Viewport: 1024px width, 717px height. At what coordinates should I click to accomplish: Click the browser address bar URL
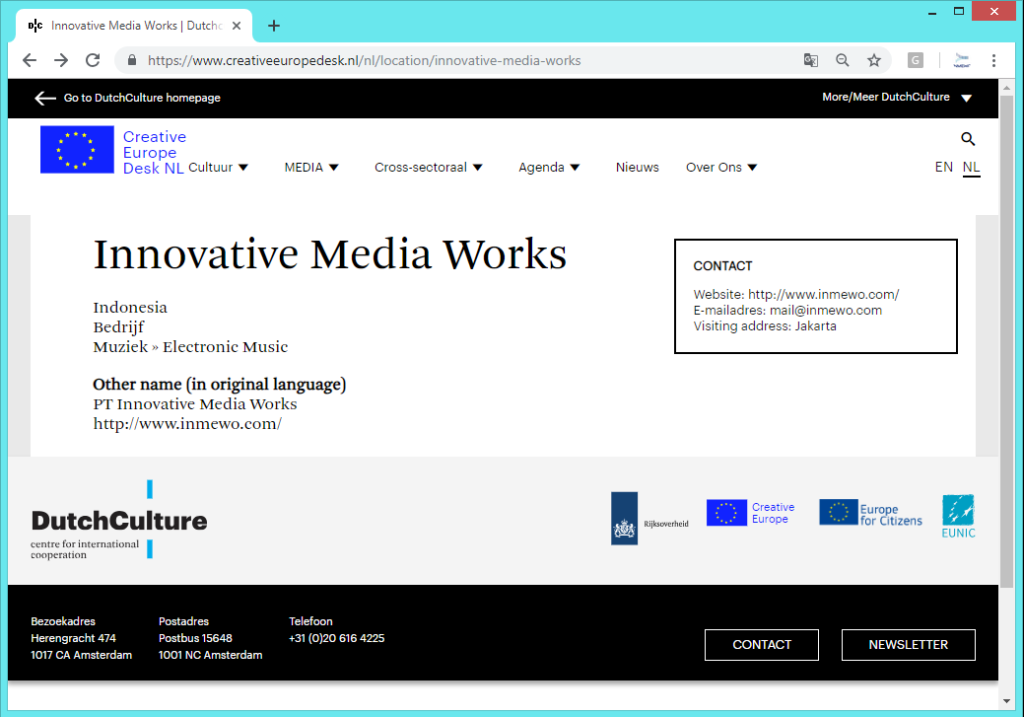(364, 61)
